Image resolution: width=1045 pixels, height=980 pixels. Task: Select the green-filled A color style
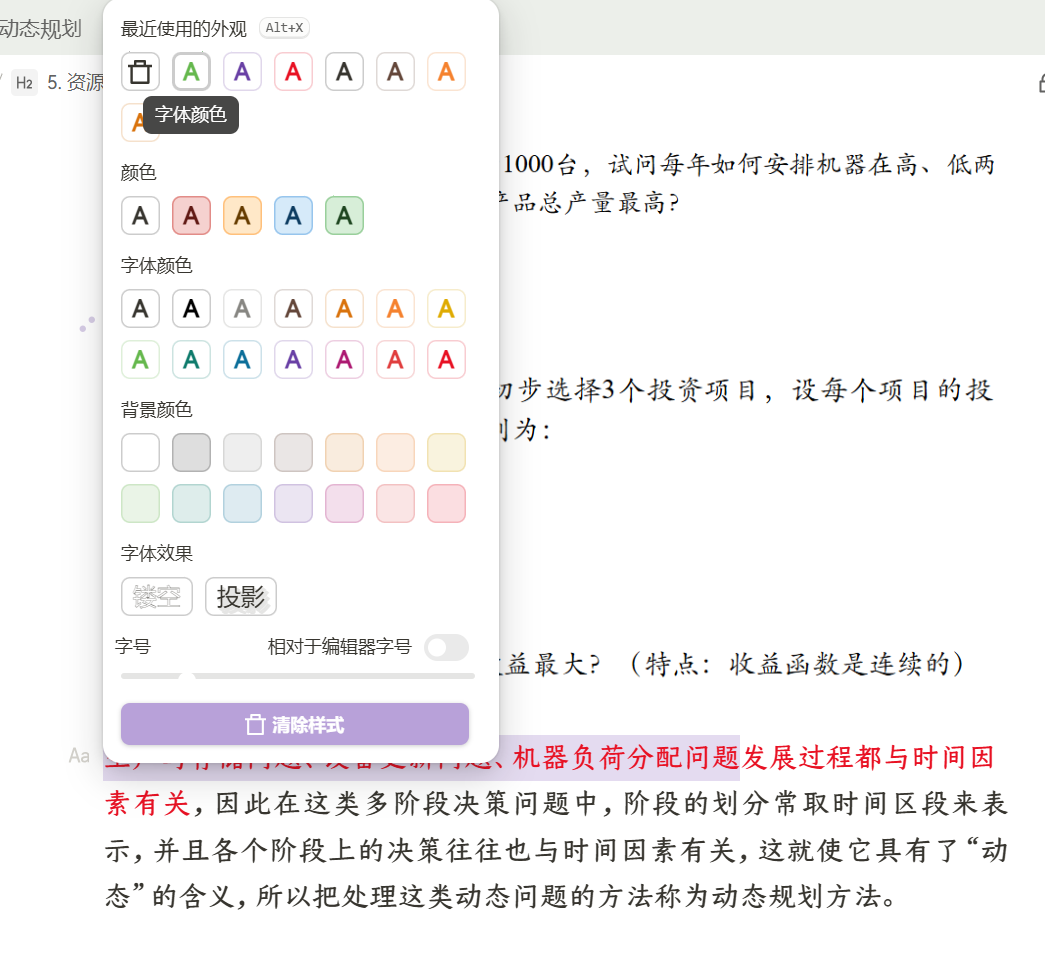pyautogui.click(x=344, y=216)
